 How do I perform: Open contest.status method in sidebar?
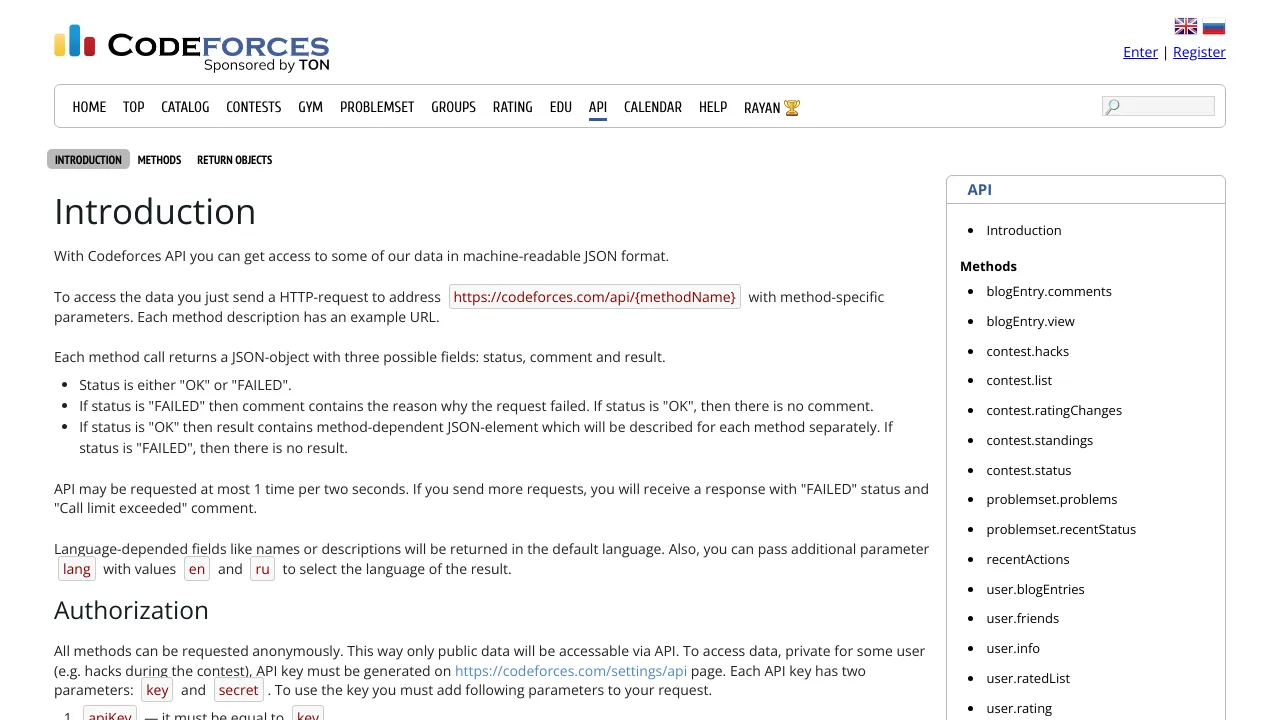point(1029,470)
